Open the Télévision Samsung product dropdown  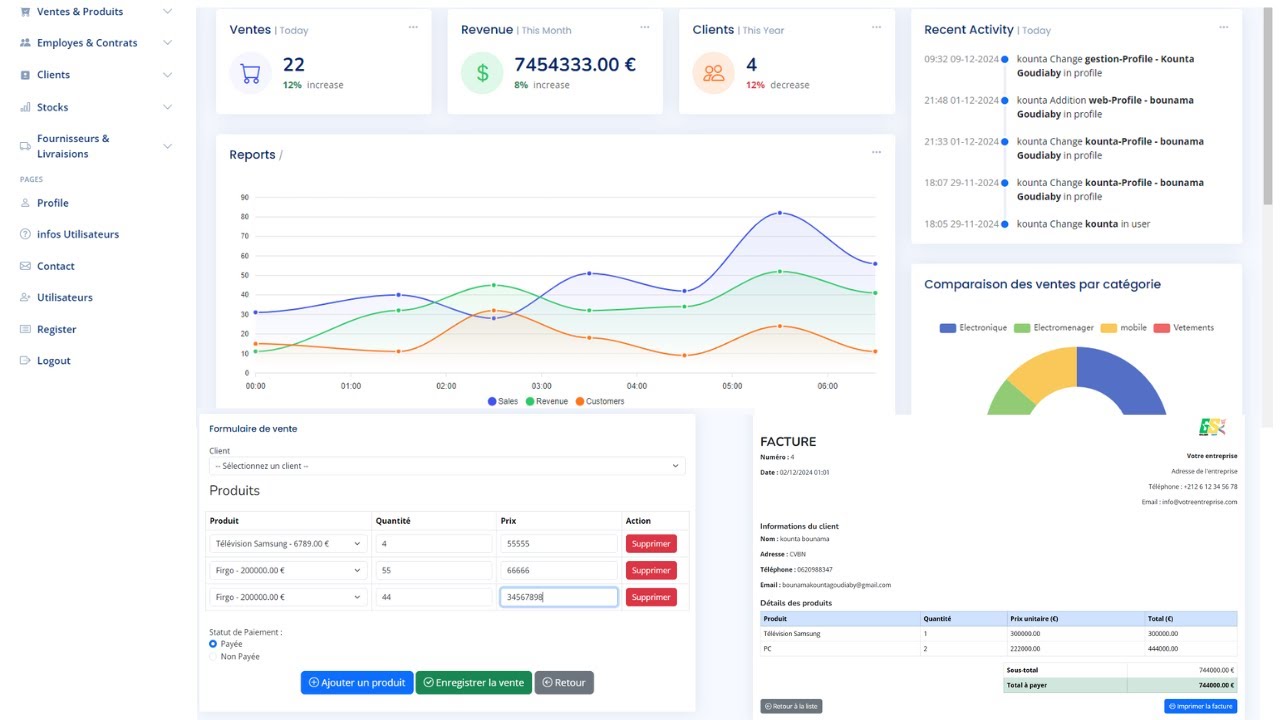(x=288, y=543)
